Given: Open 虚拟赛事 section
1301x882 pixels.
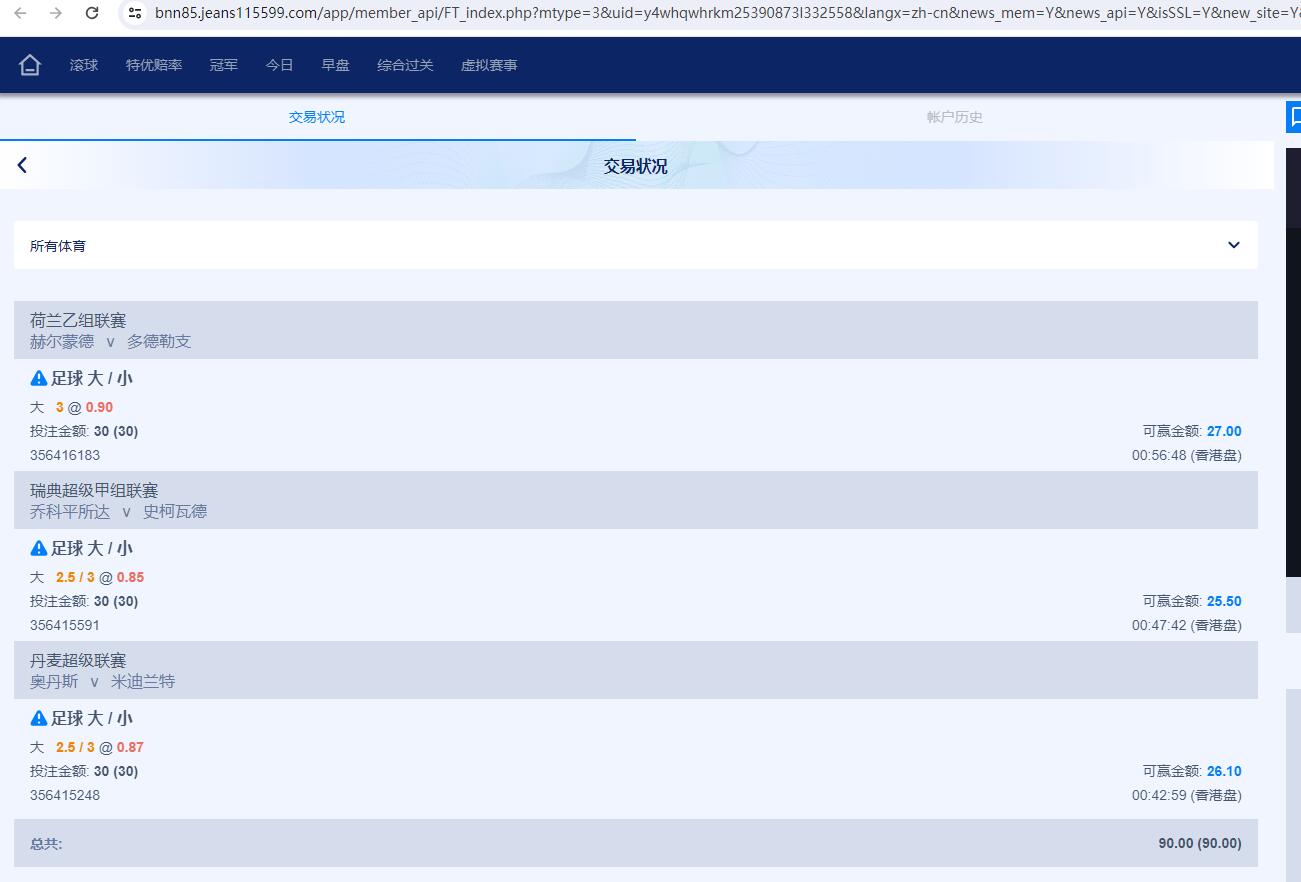Looking at the screenshot, I should pyautogui.click(x=489, y=65).
